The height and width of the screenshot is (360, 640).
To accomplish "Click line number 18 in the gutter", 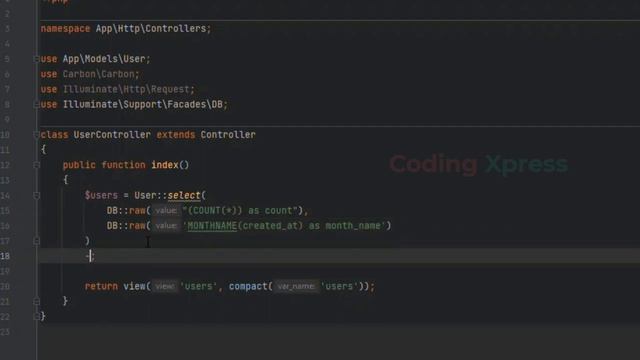I will click(5, 256).
